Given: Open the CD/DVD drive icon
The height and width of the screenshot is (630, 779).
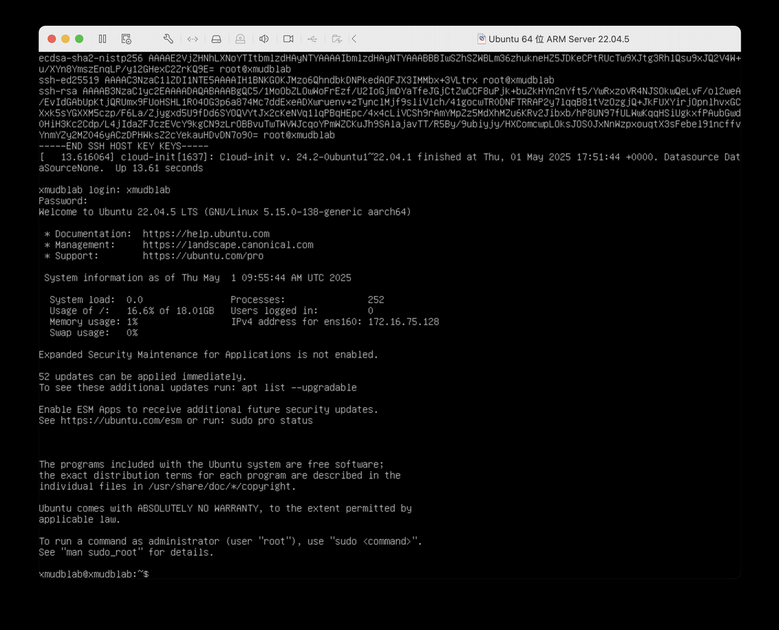Looking at the screenshot, I should pos(240,39).
